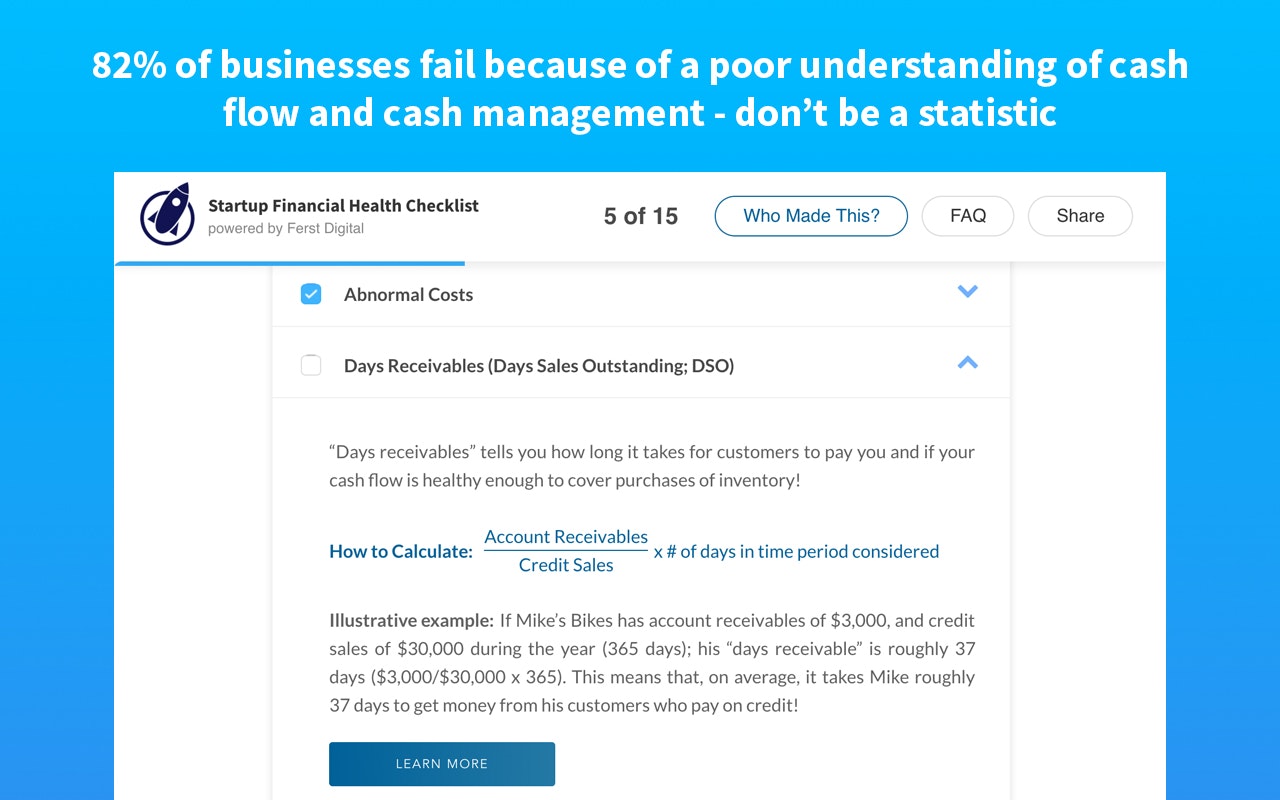Click the "Who Made This?" button
This screenshot has width=1280, height=800.
[811, 215]
